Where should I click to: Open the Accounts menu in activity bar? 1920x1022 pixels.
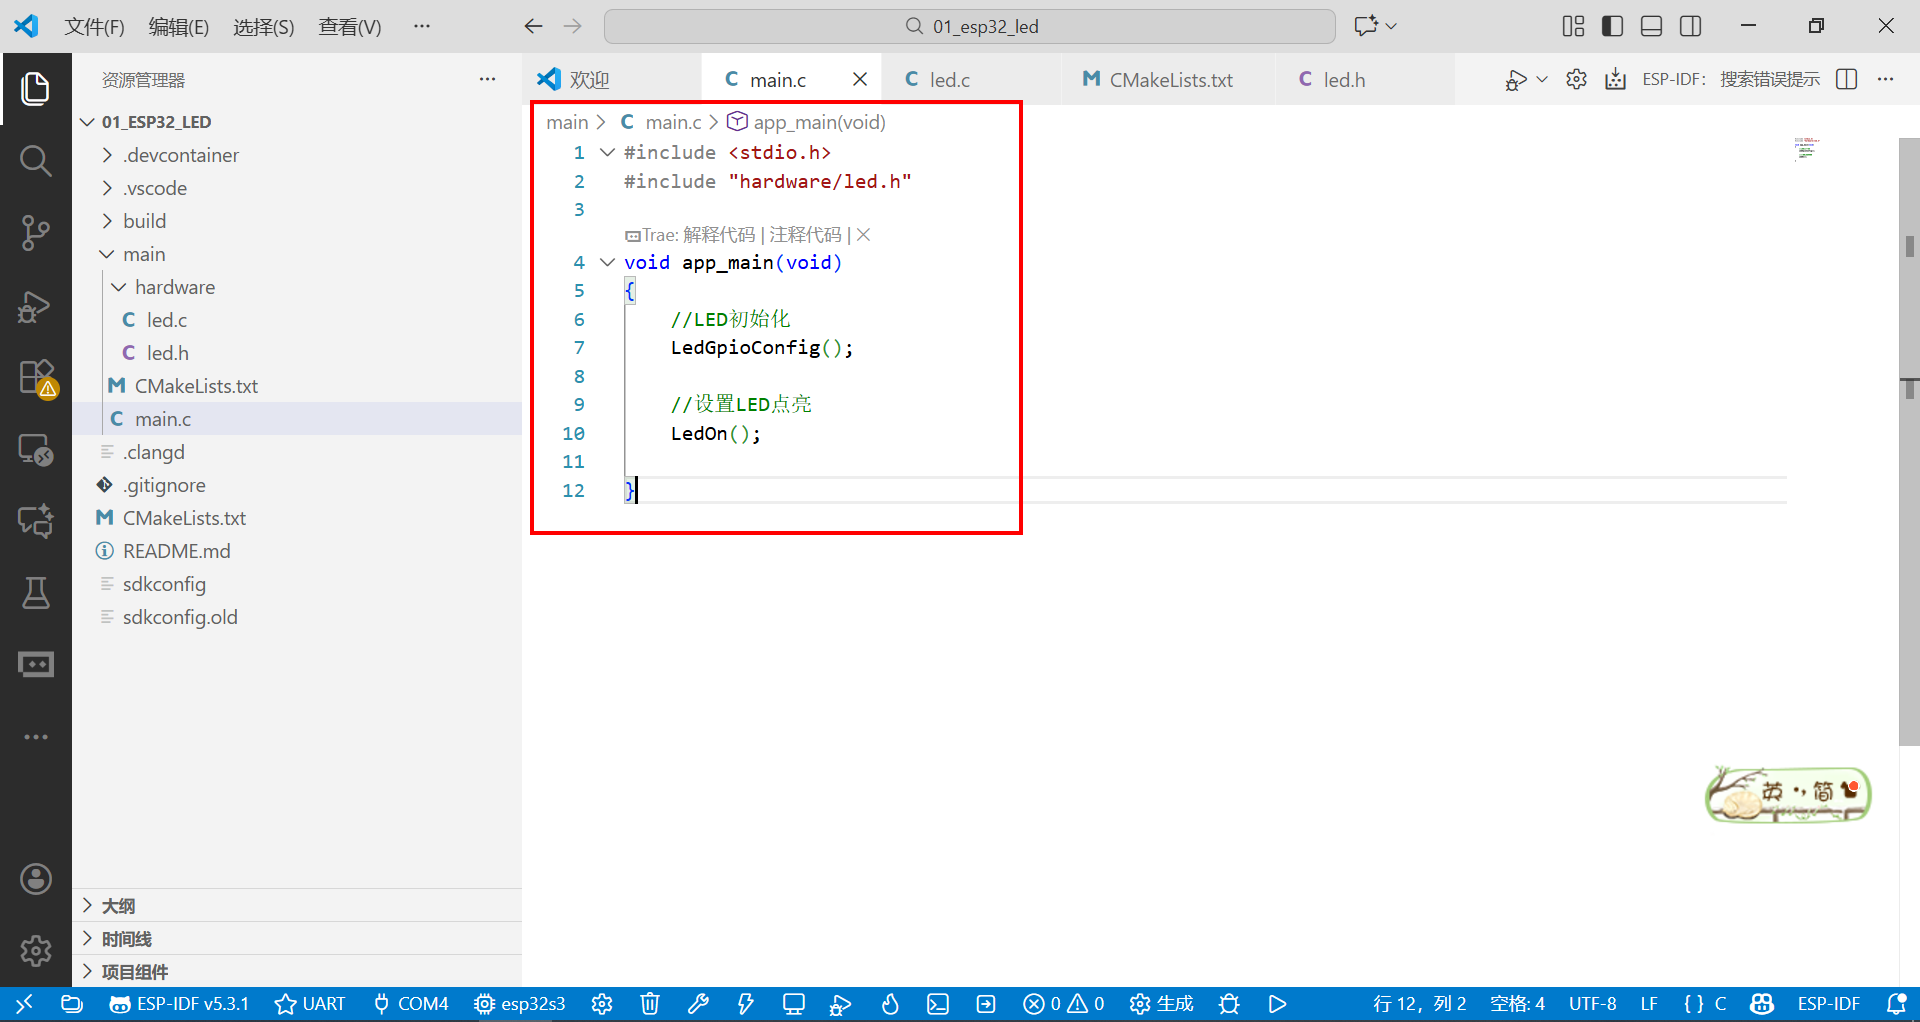pyautogui.click(x=36, y=879)
